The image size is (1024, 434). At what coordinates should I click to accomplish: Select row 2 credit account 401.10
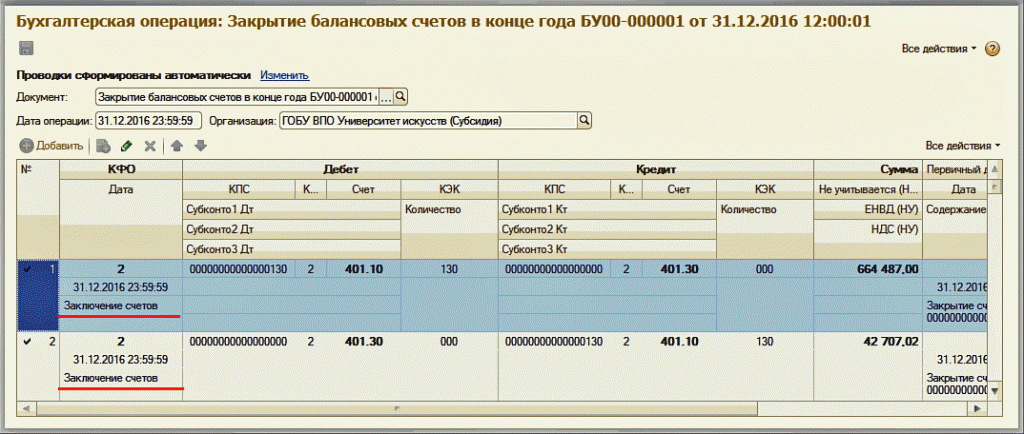pyautogui.click(x=679, y=341)
